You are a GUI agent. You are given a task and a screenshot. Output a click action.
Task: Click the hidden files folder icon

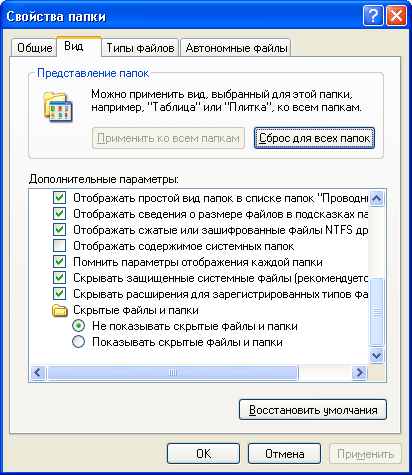pos(60,310)
